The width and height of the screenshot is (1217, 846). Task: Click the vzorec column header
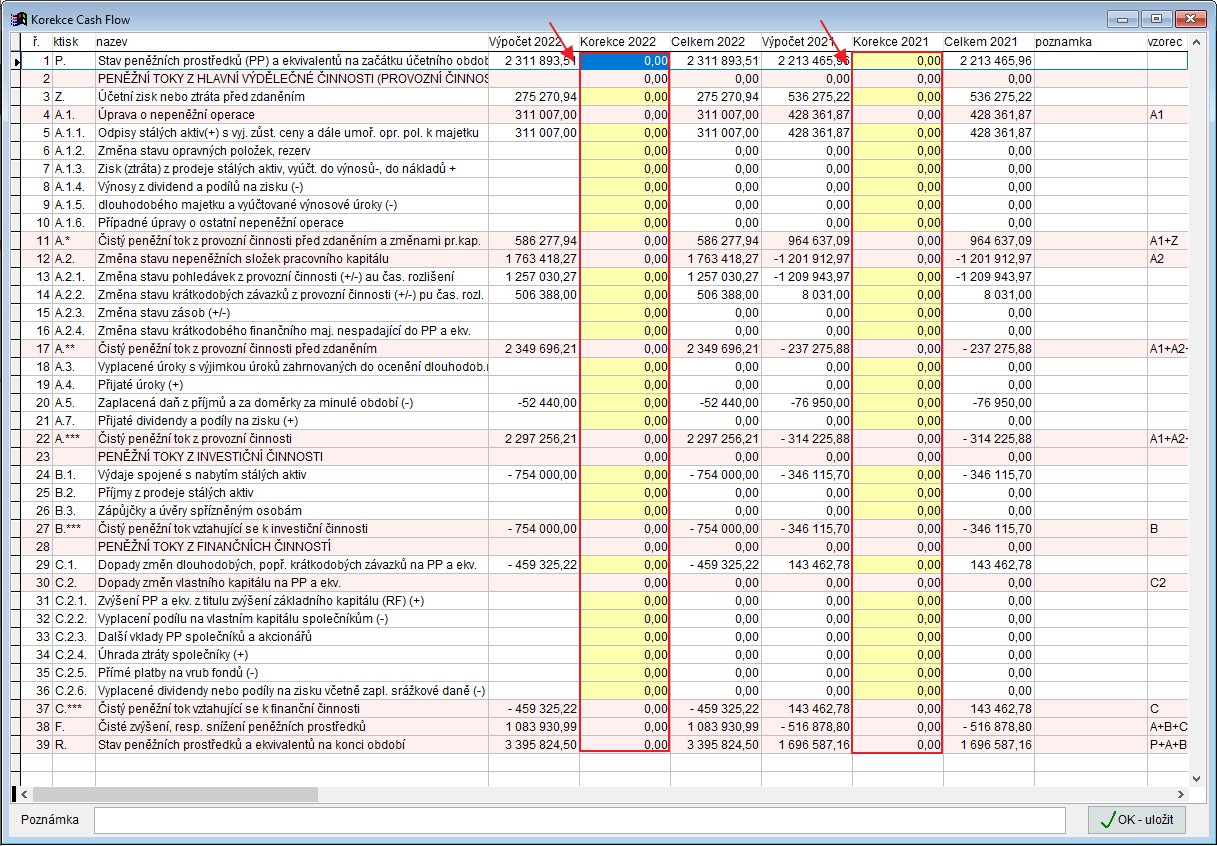[x=1166, y=42]
